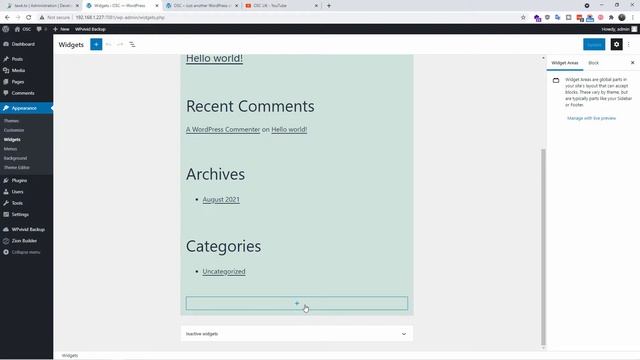Click the Widgets breadcrumb in the footer

point(70,356)
